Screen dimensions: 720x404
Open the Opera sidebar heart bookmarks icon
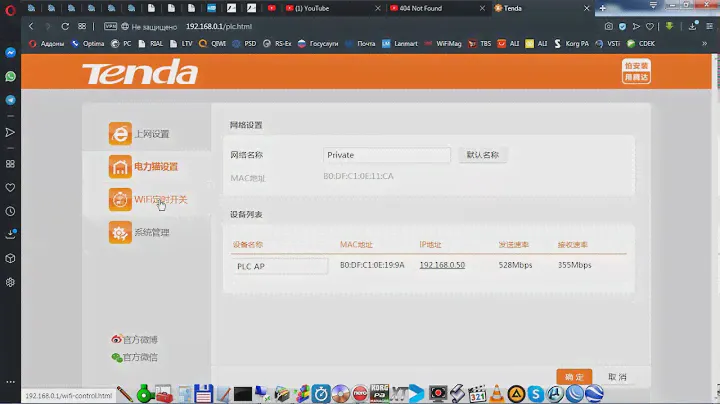[10, 187]
